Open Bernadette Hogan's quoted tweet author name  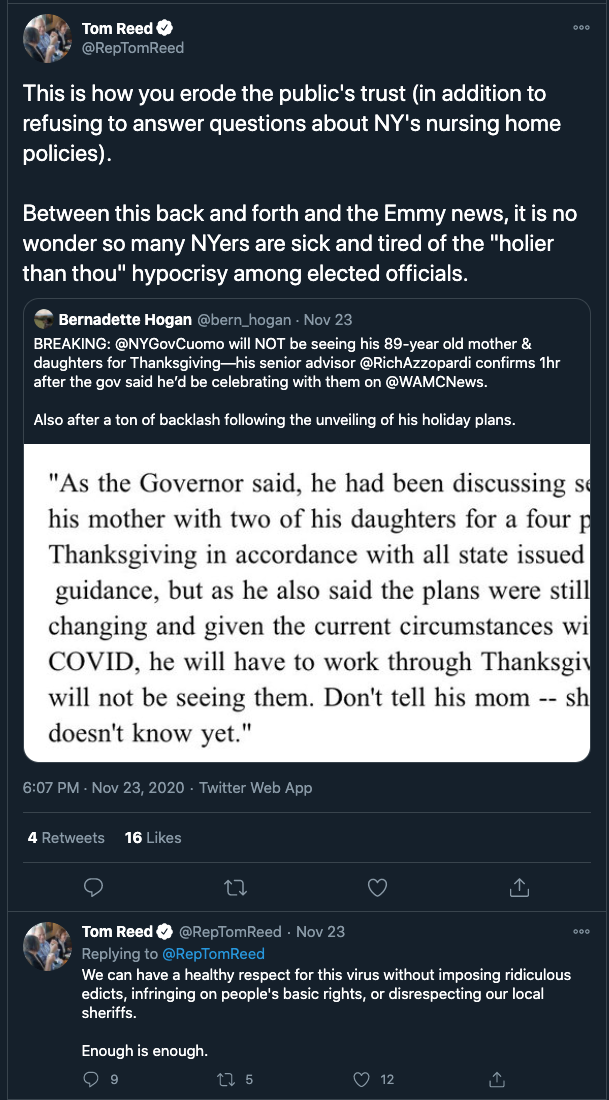(123, 320)
